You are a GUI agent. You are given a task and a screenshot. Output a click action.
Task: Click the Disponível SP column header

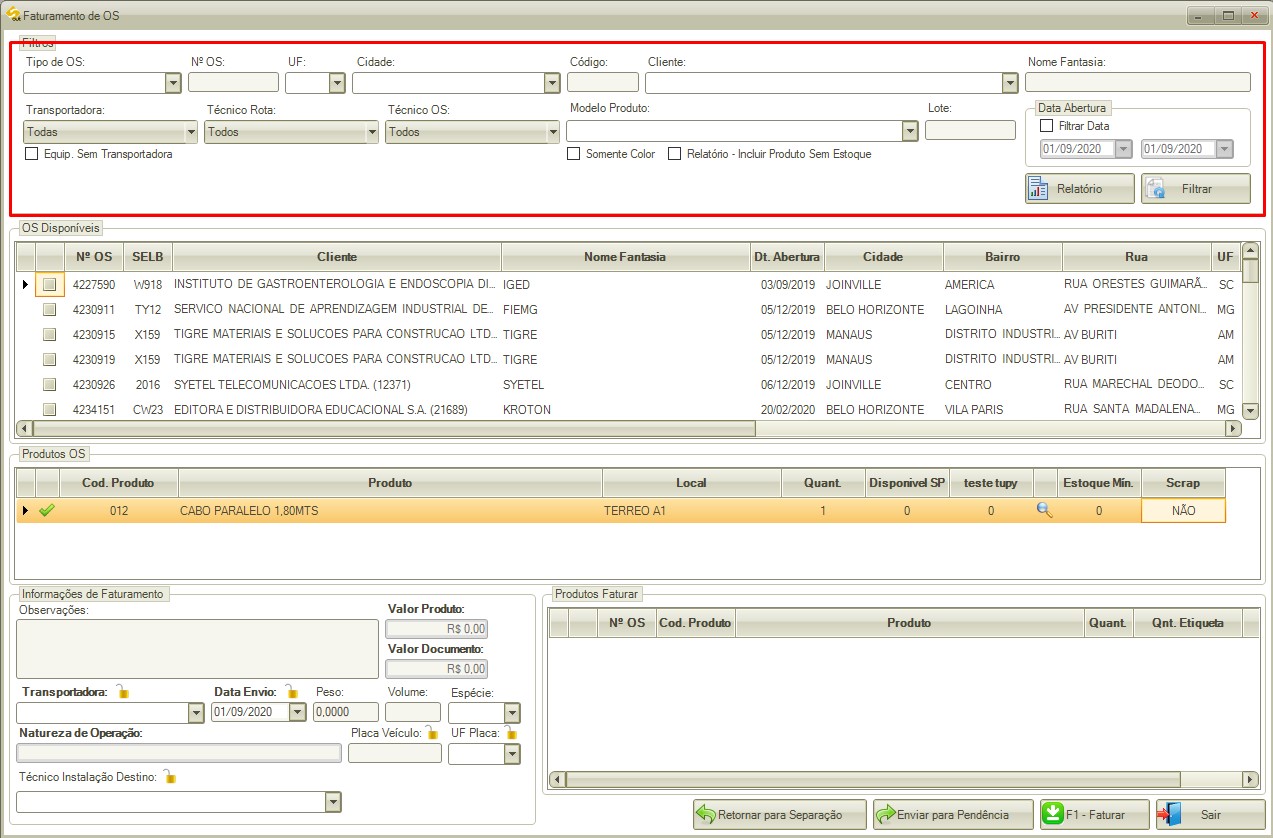907,483
